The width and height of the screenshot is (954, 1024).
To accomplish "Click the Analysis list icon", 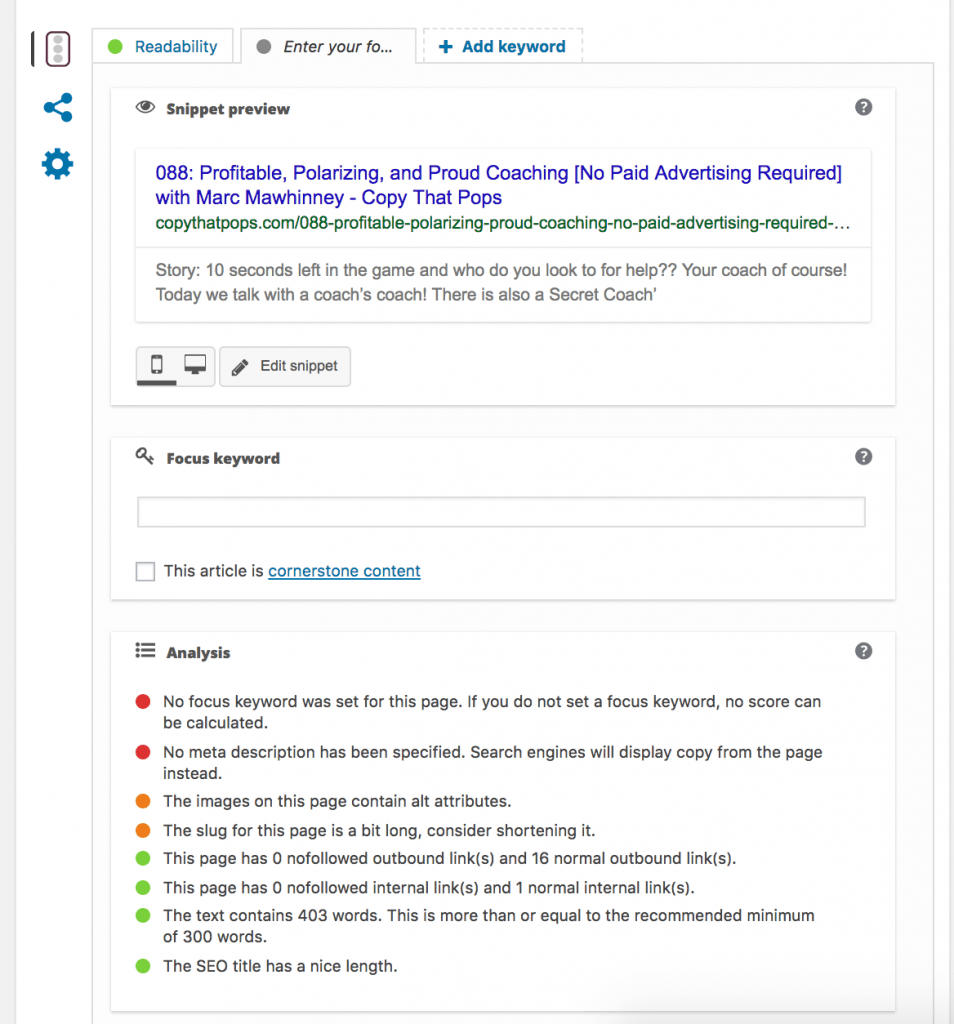I will click(144, 651).
